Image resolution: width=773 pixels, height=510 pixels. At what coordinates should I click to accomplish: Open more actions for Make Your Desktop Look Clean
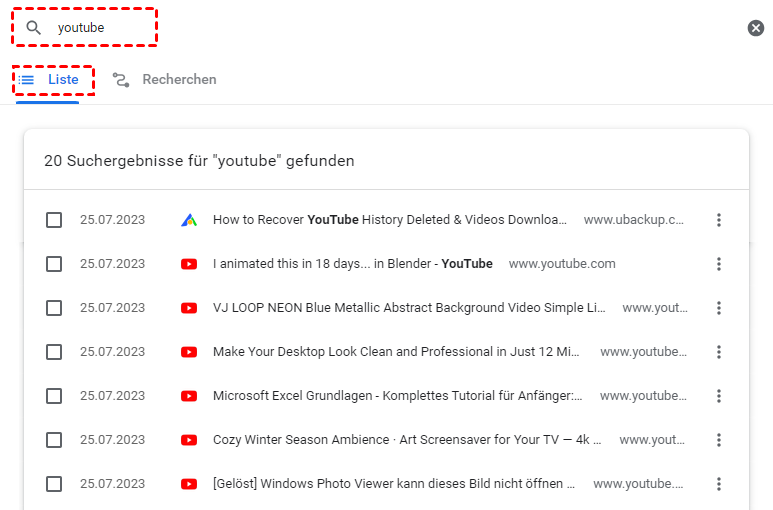pyautogui.click(x=719, y=352)
